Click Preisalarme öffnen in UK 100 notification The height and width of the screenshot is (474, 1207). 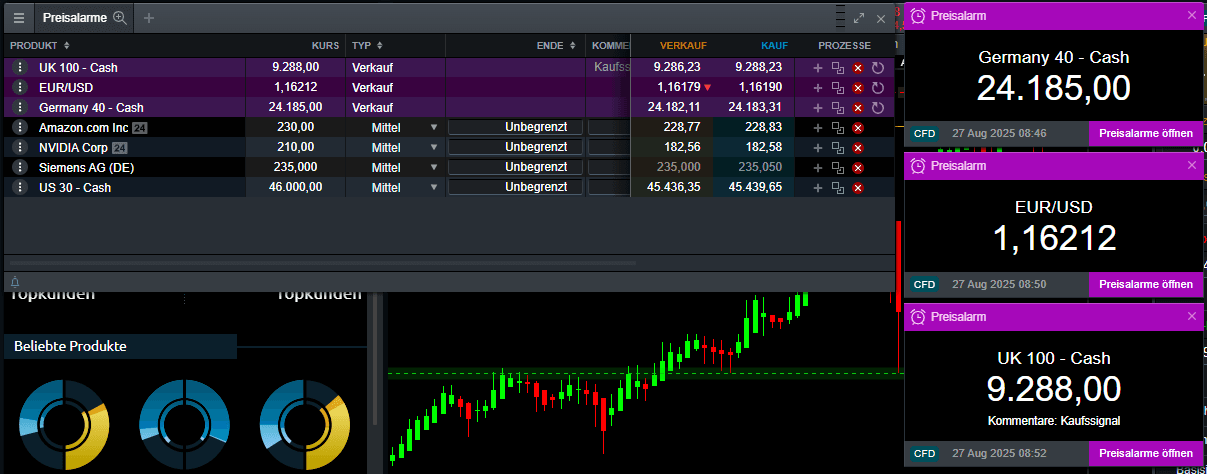(x=1145, y=453)
